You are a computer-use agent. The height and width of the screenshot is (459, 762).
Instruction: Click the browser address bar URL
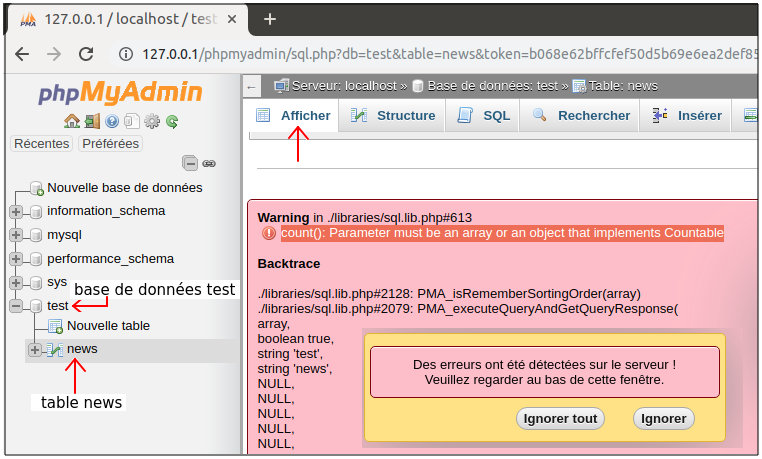point(450,54)
